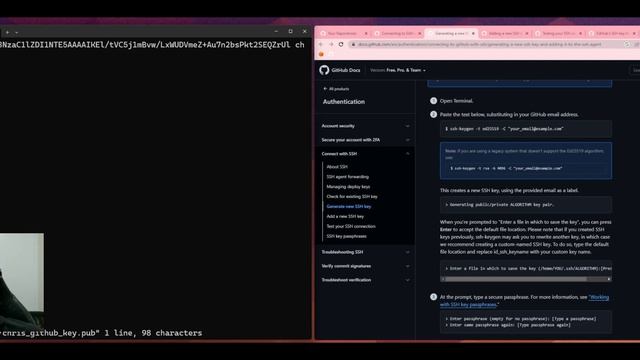Image resolution: width=640 pixels, height=360 pixels.
Task: Close the terminal window
Action: [304, 31]
